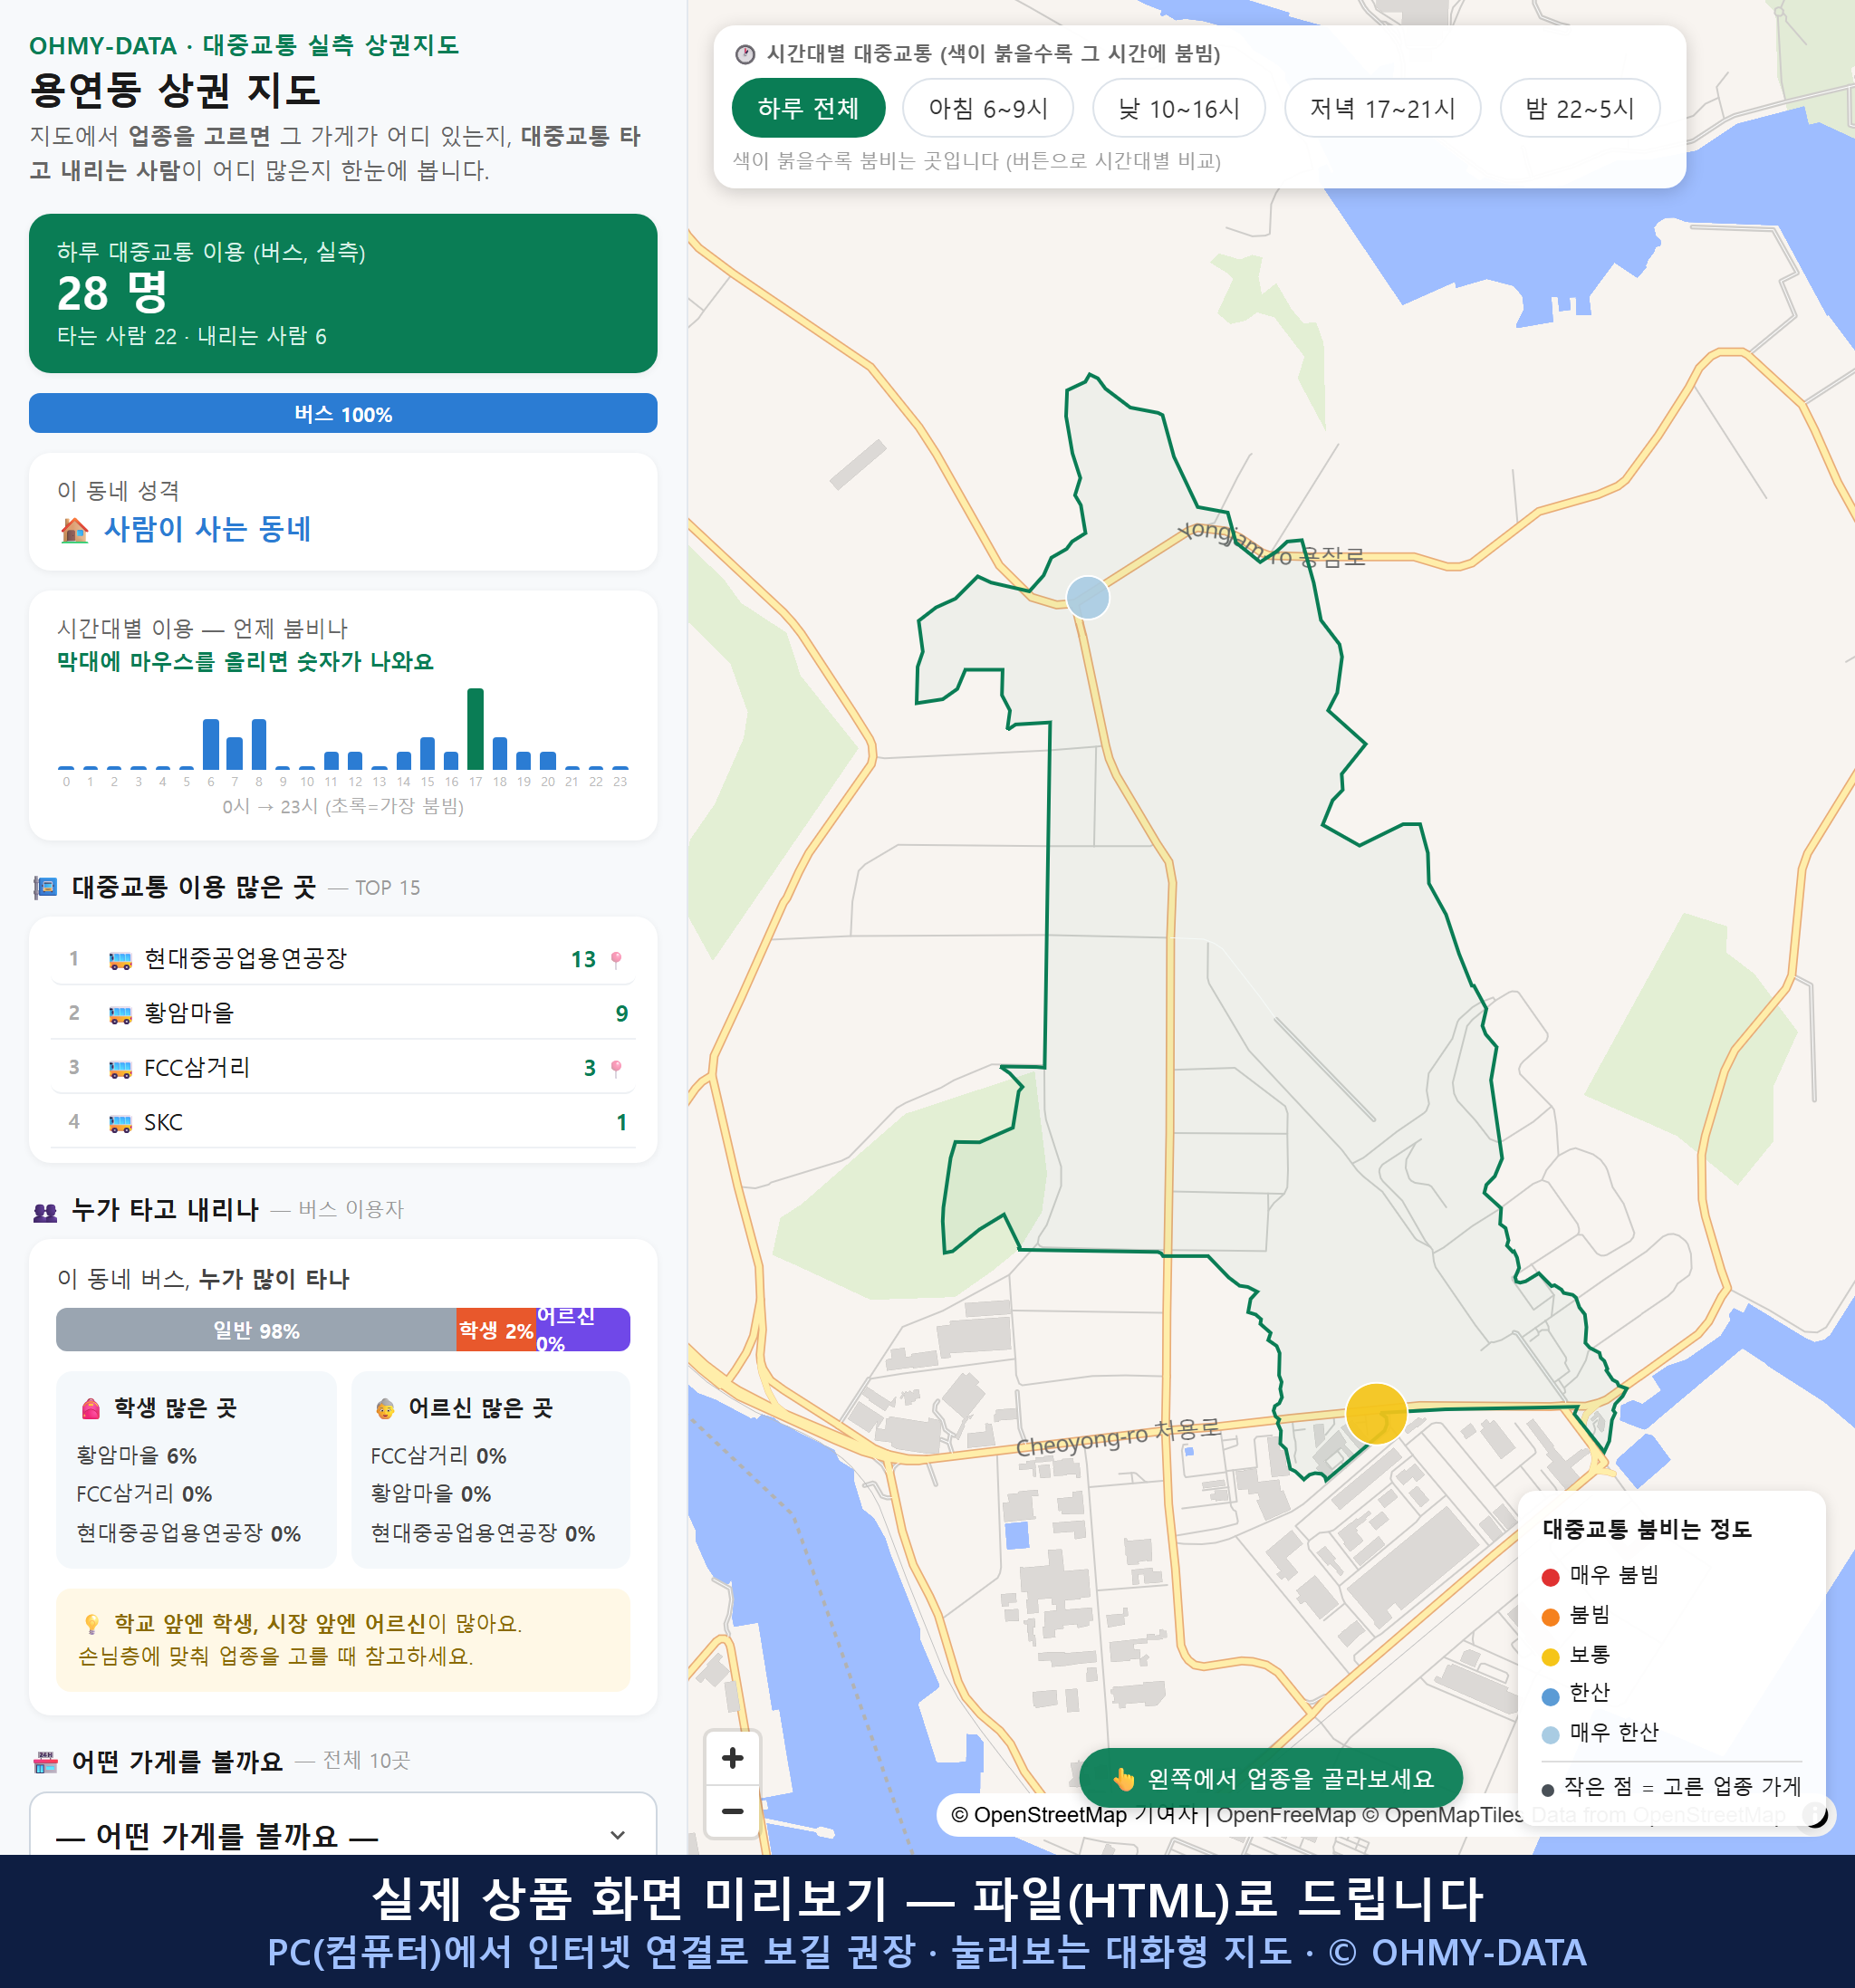The height and width of the screenshot is (1988, 1855).
Task: Click the light blue 매우 한산 legend dot
Action: pyautogui.click(x=1550, y=1735)
